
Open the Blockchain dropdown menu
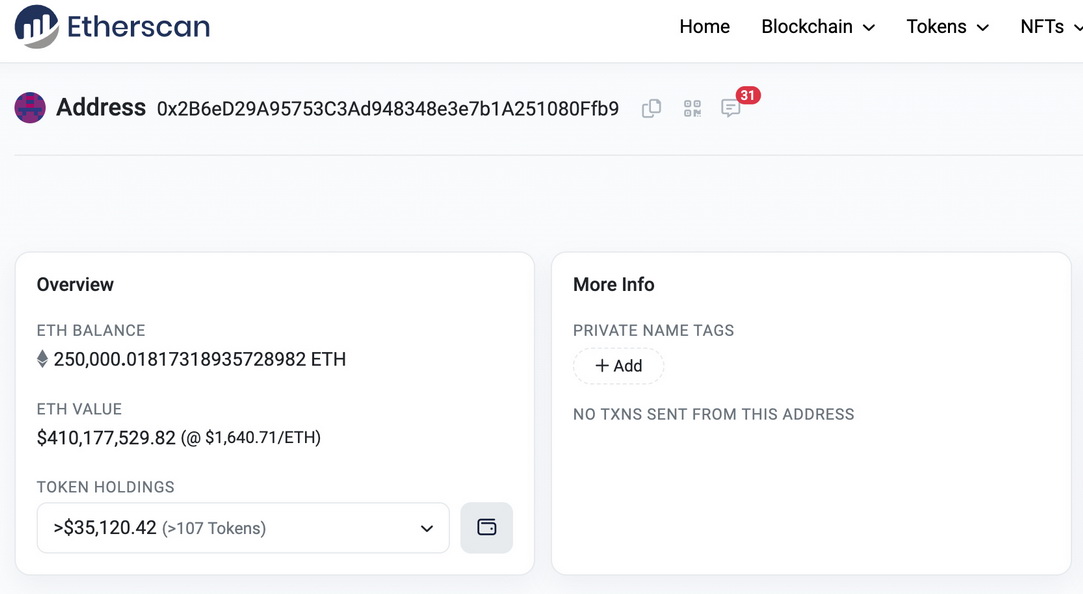[817, 27]
